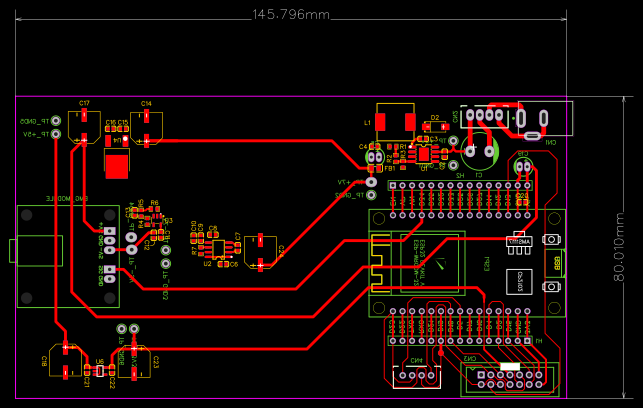Select the L1 inductor footprint
This screenshot has height=408, width=643.
point(395,122)
